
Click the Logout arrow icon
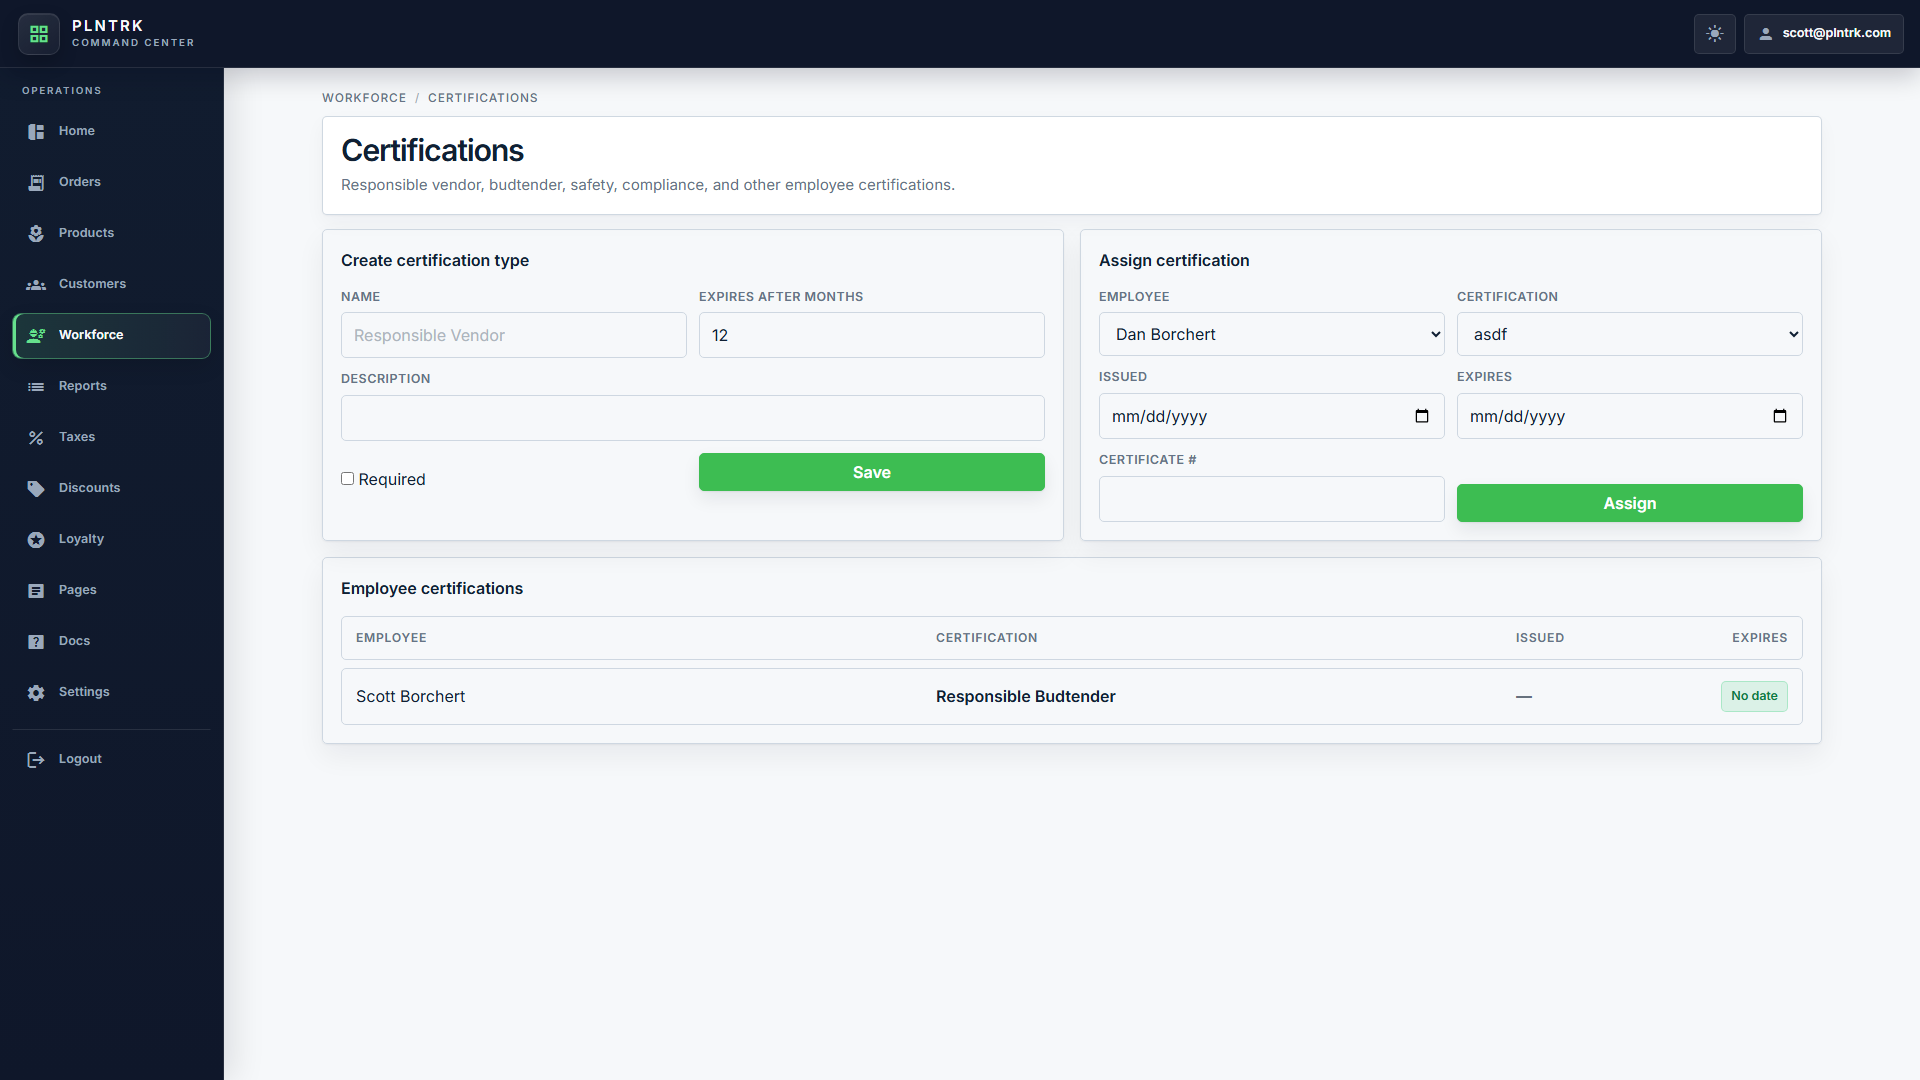click(36, 759)
